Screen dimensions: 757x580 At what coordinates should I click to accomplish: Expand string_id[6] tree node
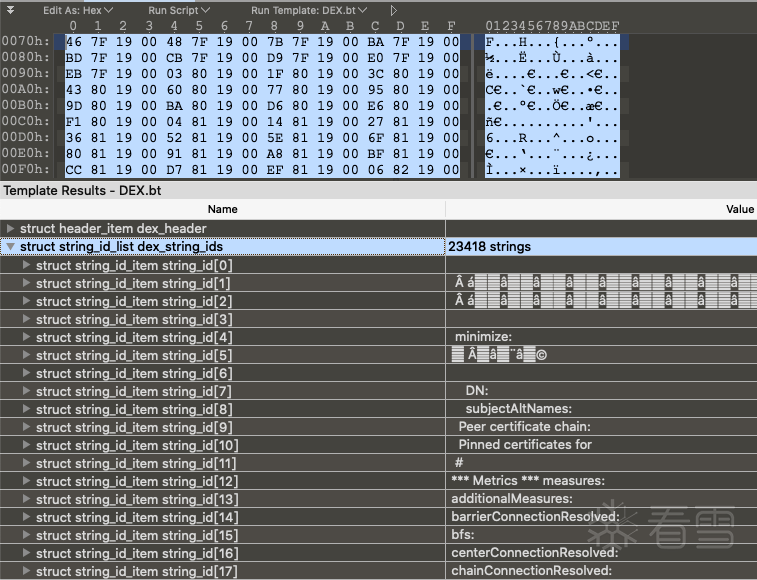coord(27,373)
